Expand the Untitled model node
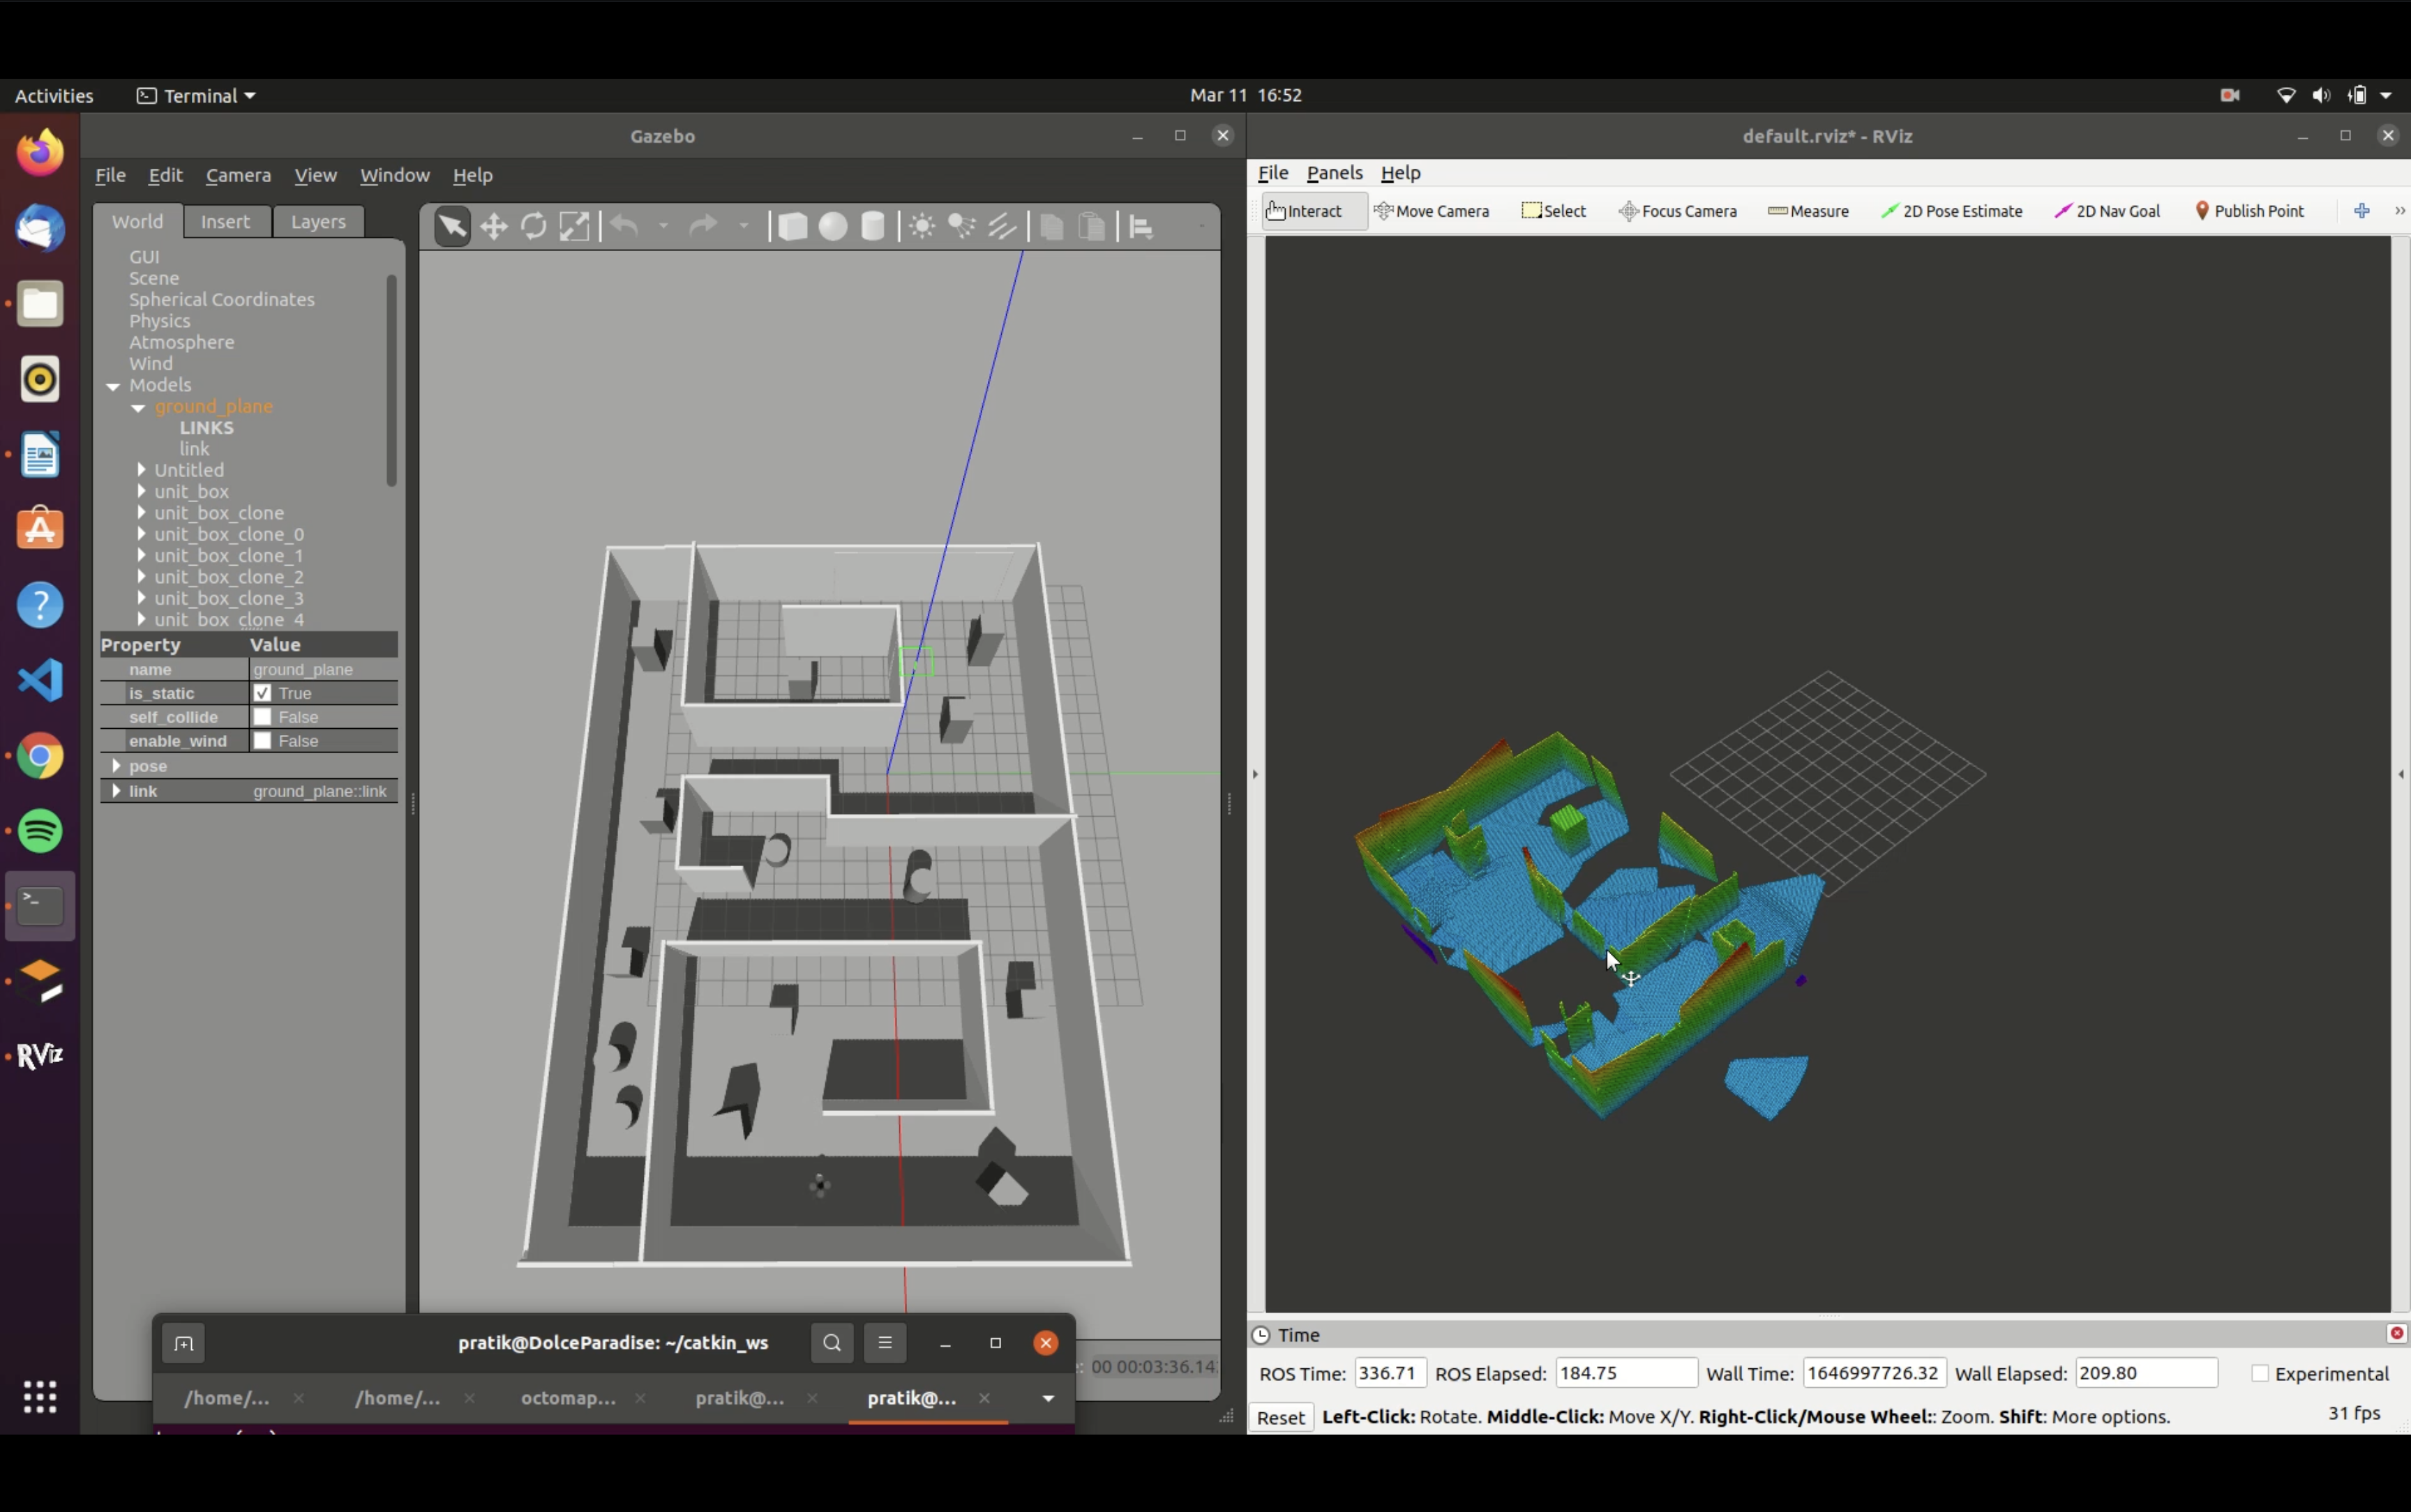Viewport: 2411px width, 1512px height. 141,470
